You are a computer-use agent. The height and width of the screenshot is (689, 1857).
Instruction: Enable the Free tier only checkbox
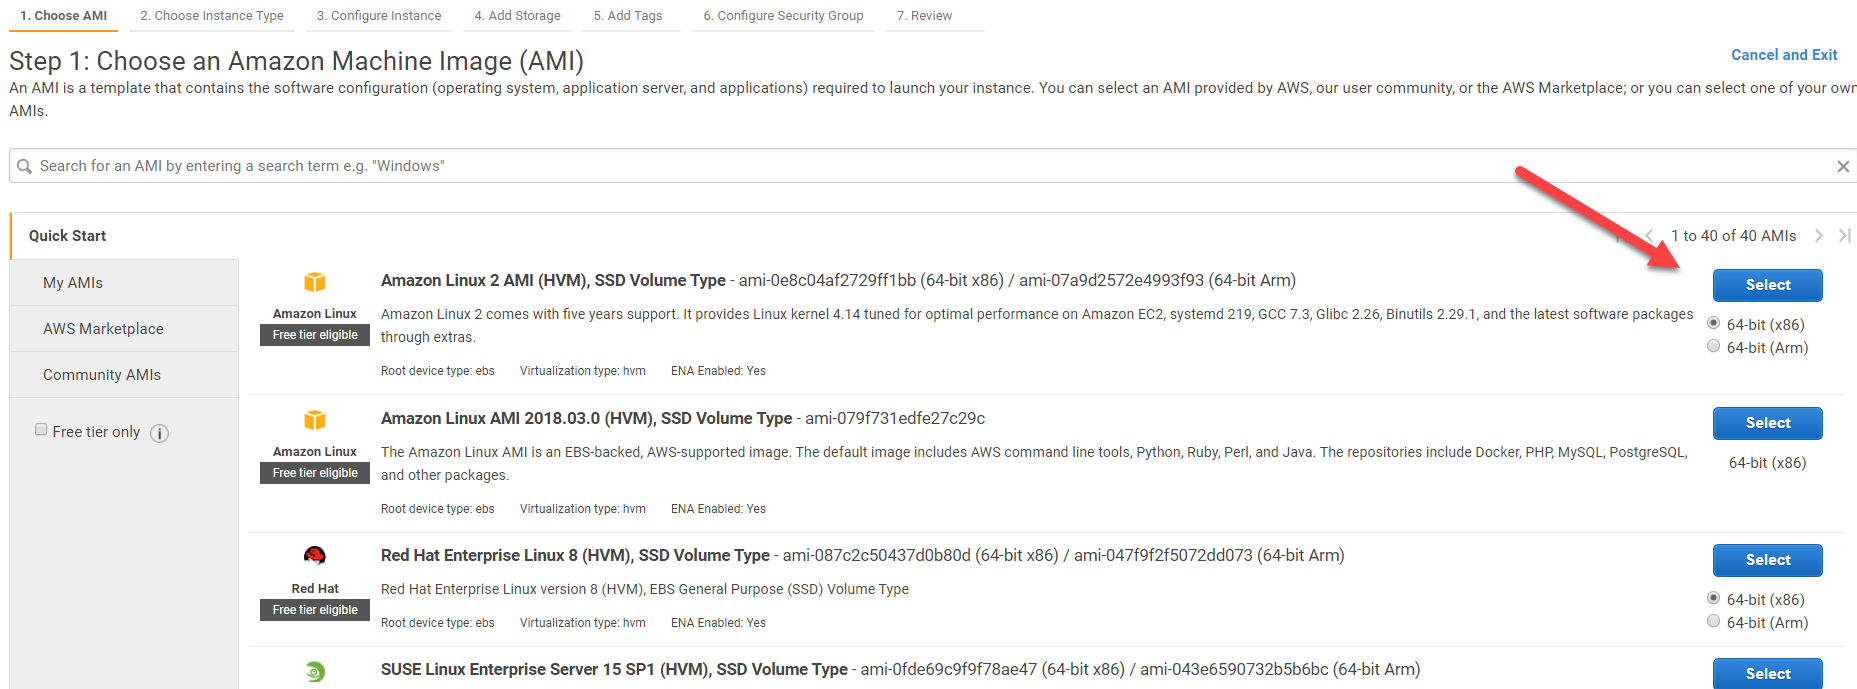[41, 430]
